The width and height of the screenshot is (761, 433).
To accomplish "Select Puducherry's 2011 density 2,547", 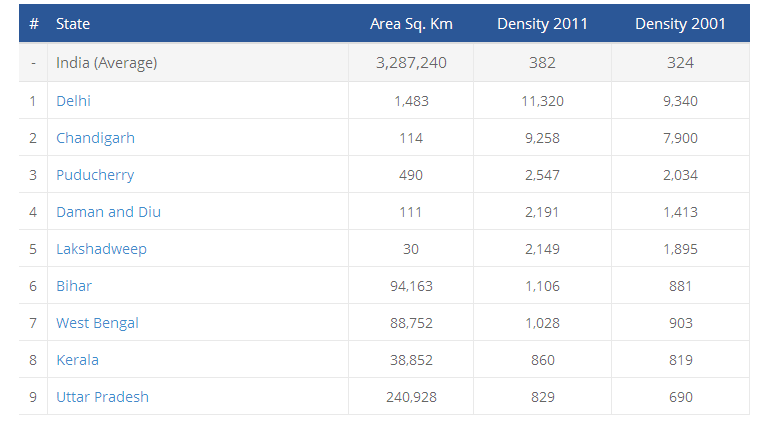I will click(542, 175).
